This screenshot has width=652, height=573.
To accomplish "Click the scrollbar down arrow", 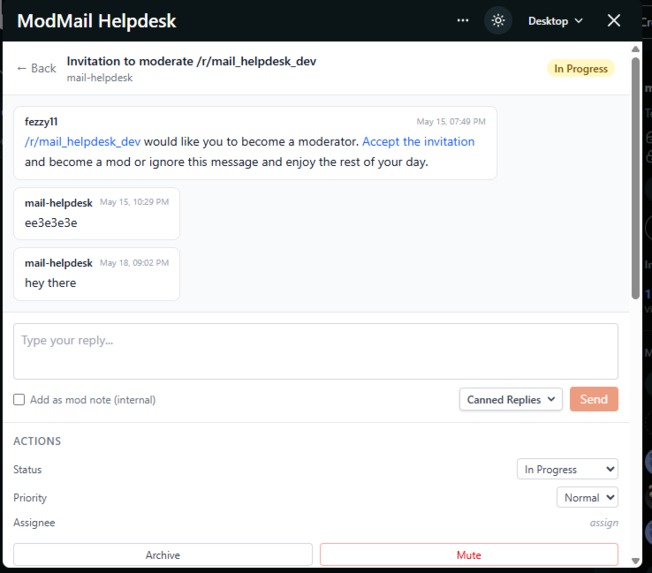I will tap(635, 561).
